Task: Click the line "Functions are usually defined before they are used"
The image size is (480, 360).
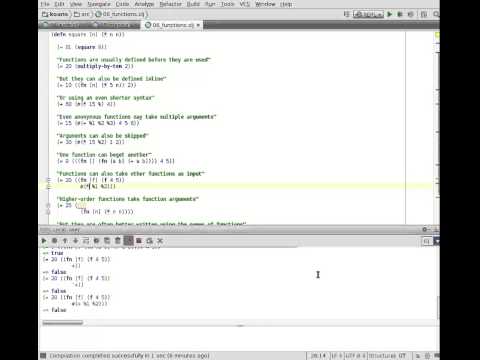Action: pyautogui.click(x=134, y=60)
